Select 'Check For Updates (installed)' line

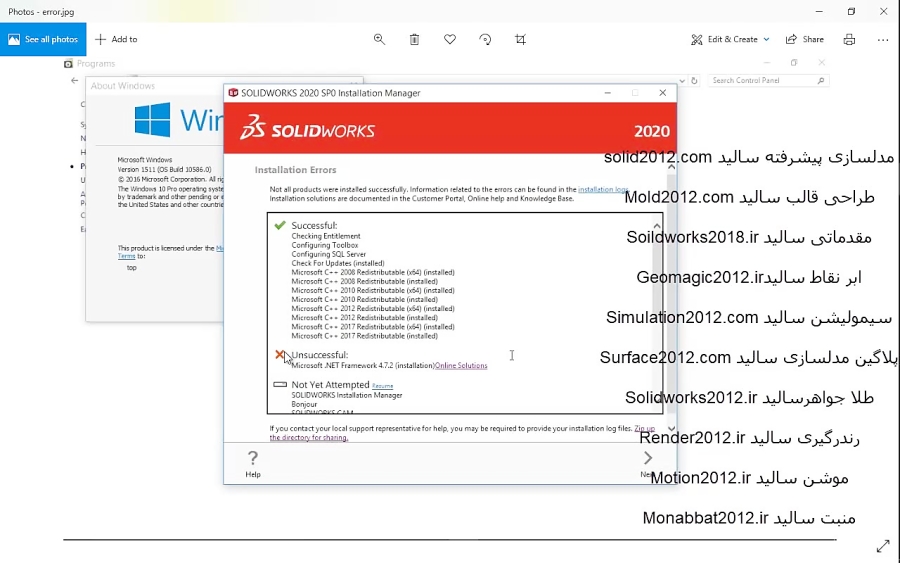(338, 263)
